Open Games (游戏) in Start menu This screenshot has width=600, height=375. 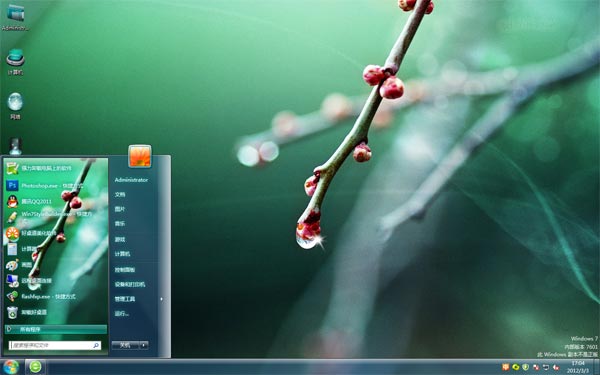point(120,239)
